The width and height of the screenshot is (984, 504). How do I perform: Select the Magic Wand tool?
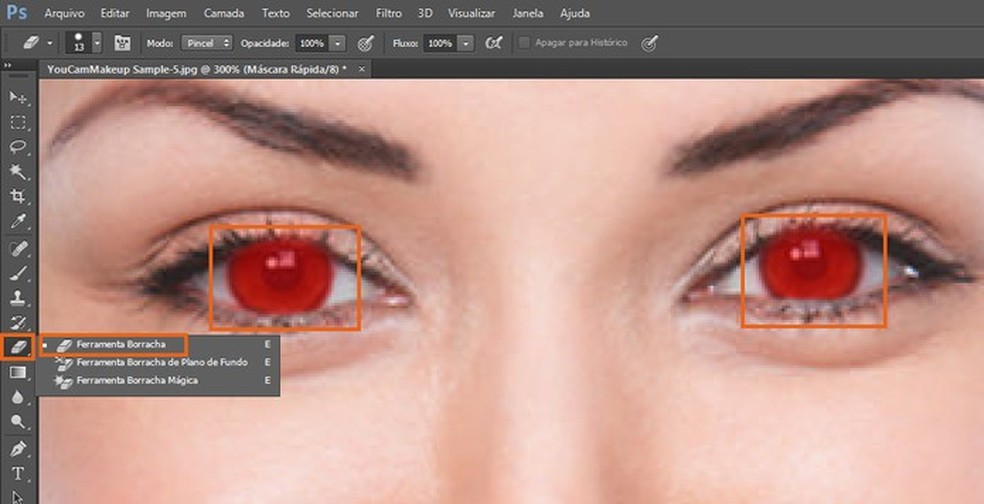click(x=18, y=171)
